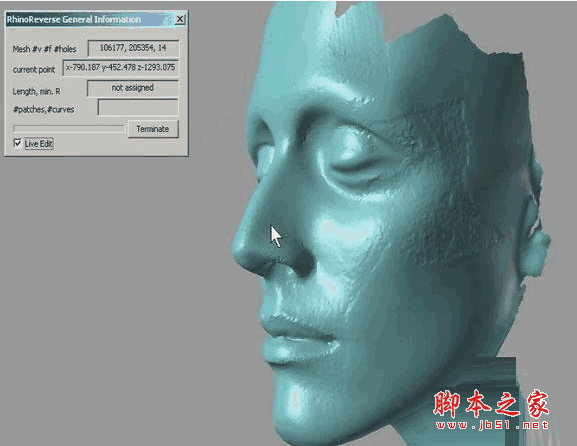This screenshot has width=577, height=446.
Task: Close the RhinoReverse General Information dialog
Action: [x=180, y=19]
